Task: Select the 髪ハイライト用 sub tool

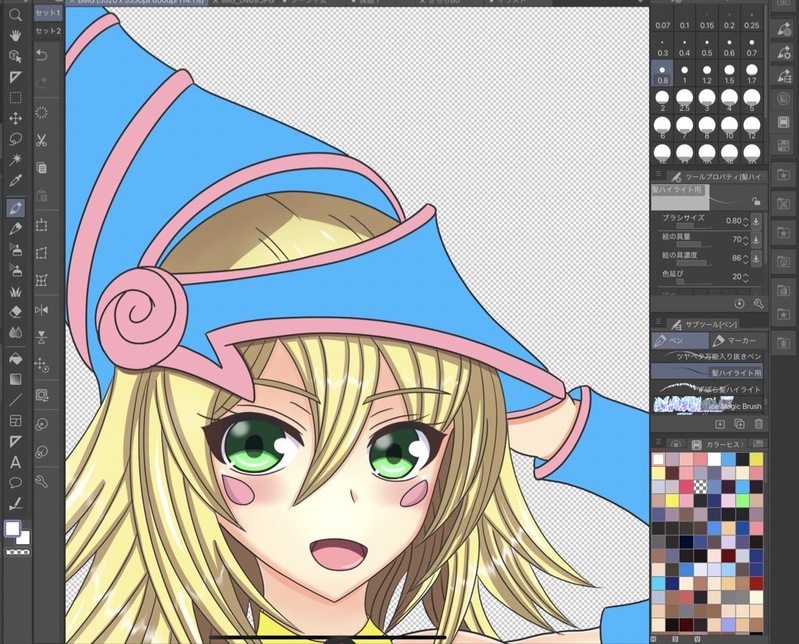Action: point(707,372)
